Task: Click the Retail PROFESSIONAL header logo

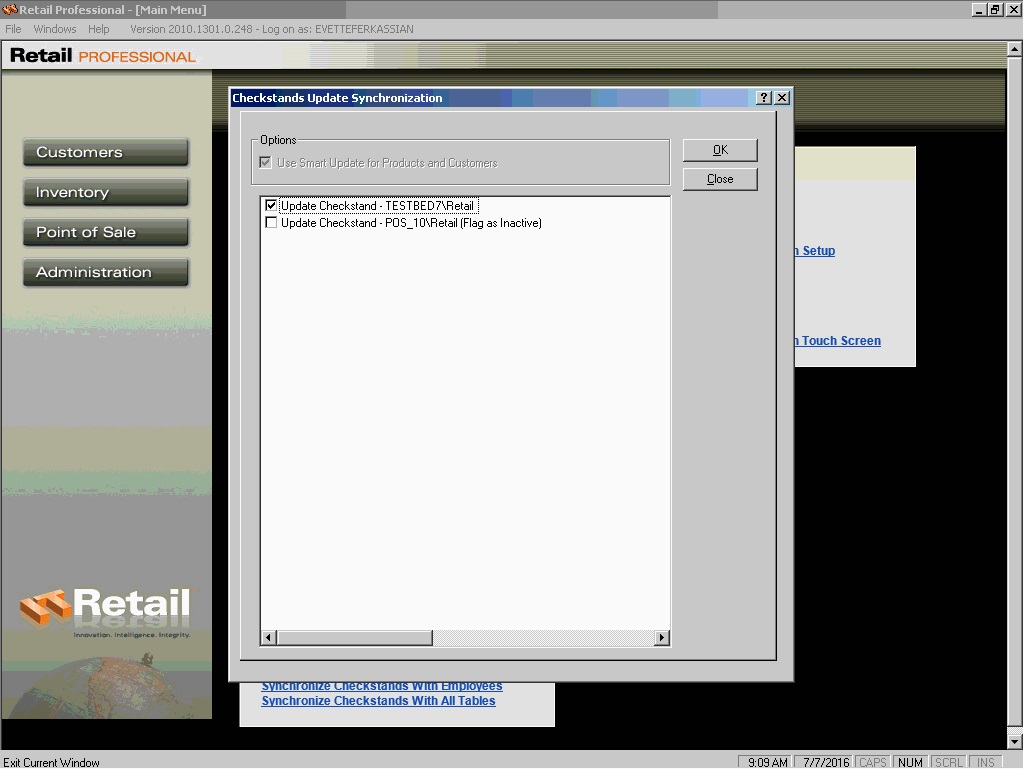Action: pos(103,56)
